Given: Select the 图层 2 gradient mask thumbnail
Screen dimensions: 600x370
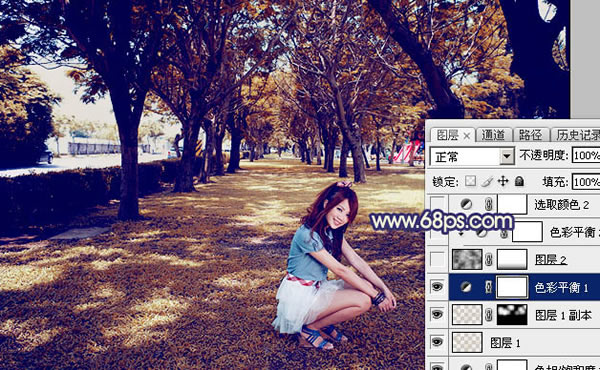Looking at the screenshot, I should [512, 259].
